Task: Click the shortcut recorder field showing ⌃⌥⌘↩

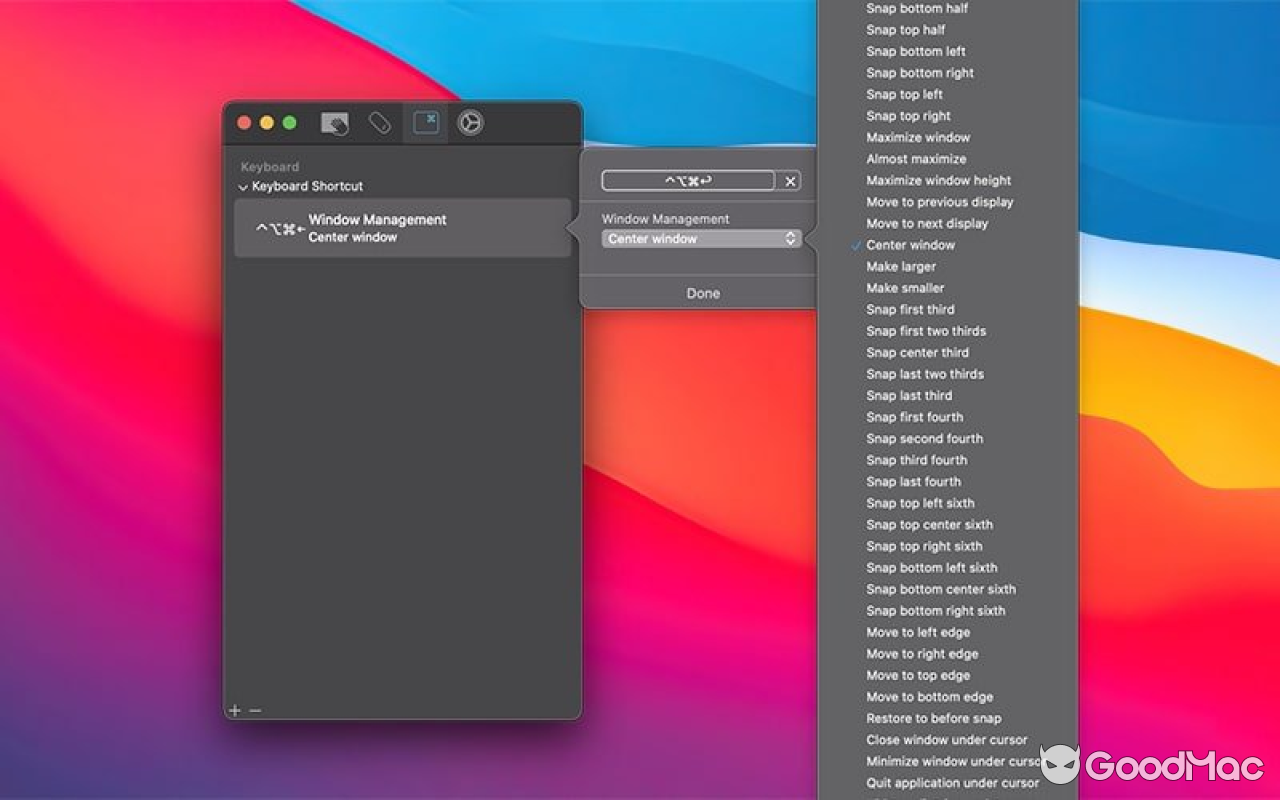Action: click(x=688, y=180)
